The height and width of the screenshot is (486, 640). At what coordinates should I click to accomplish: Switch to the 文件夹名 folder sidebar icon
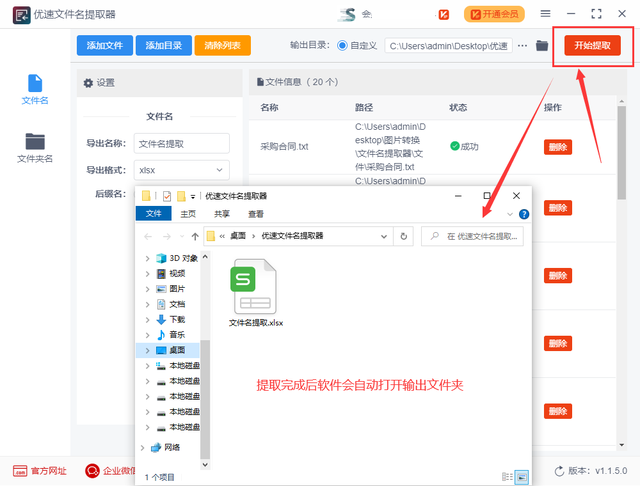pyautogui.click(x=35, y=142)
